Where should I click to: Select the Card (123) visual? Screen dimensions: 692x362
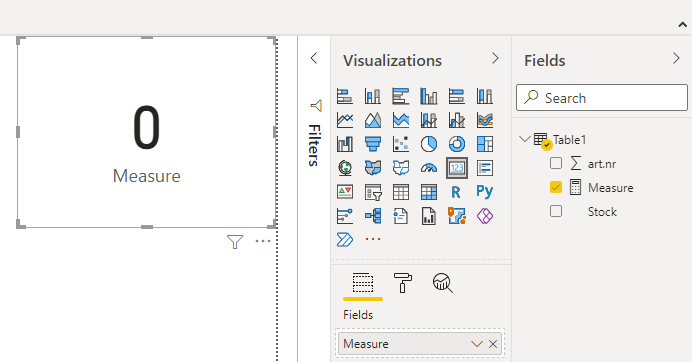tap(456, 168)
